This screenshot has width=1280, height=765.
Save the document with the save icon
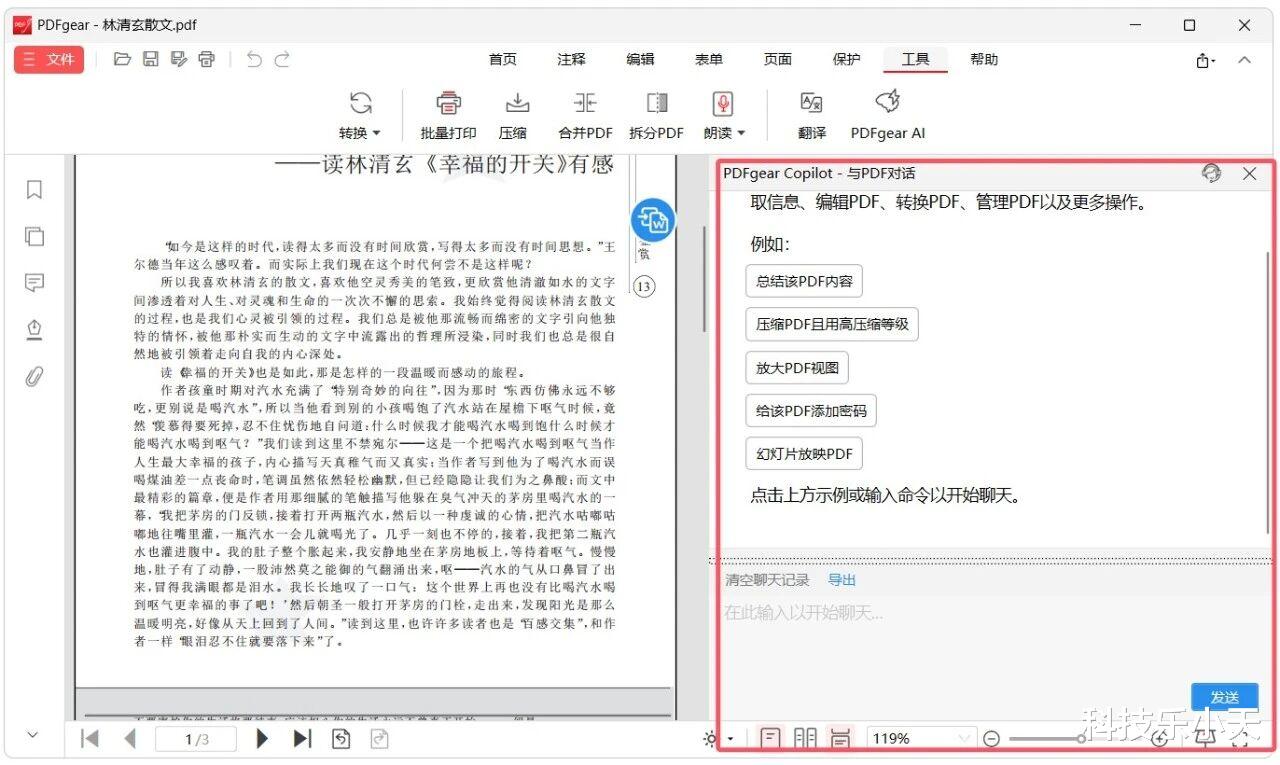point(150,59)
